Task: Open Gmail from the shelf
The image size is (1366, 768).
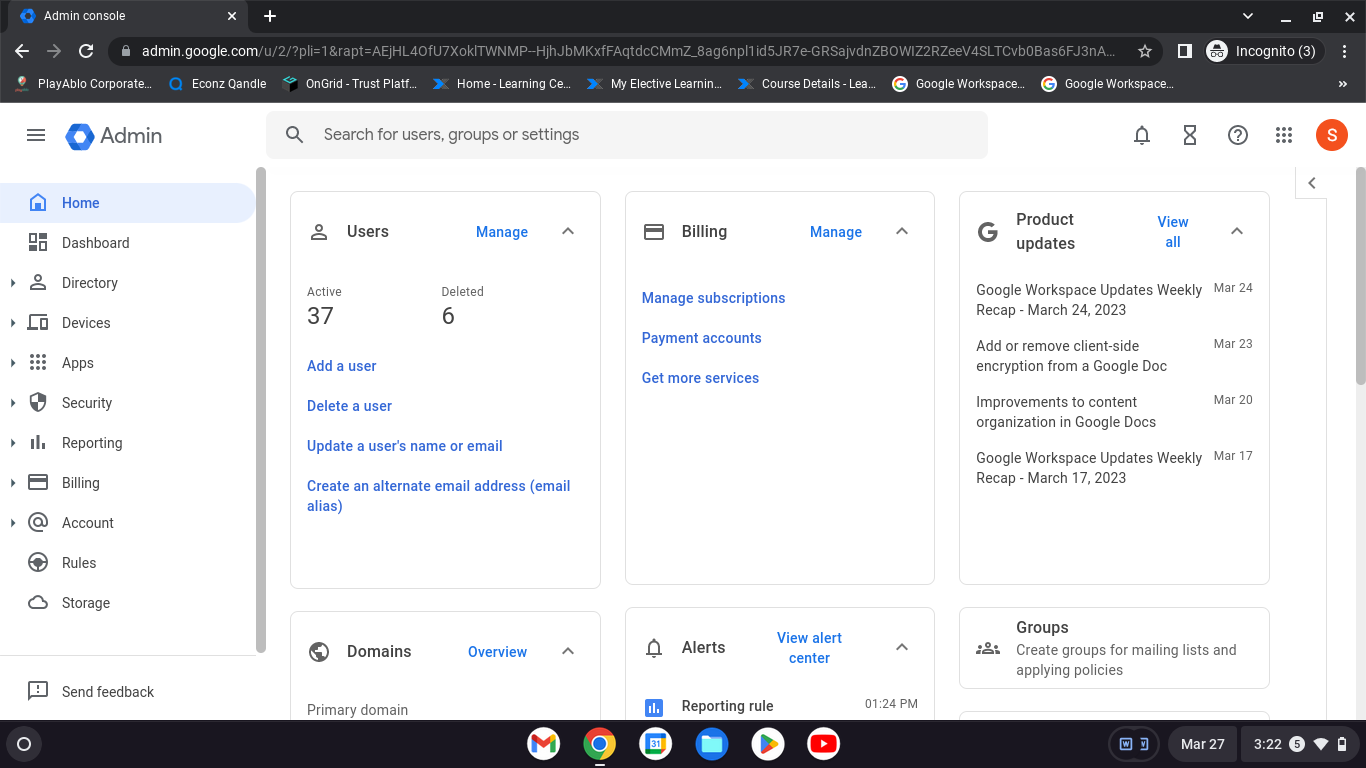Action: [x=544, y=744]
